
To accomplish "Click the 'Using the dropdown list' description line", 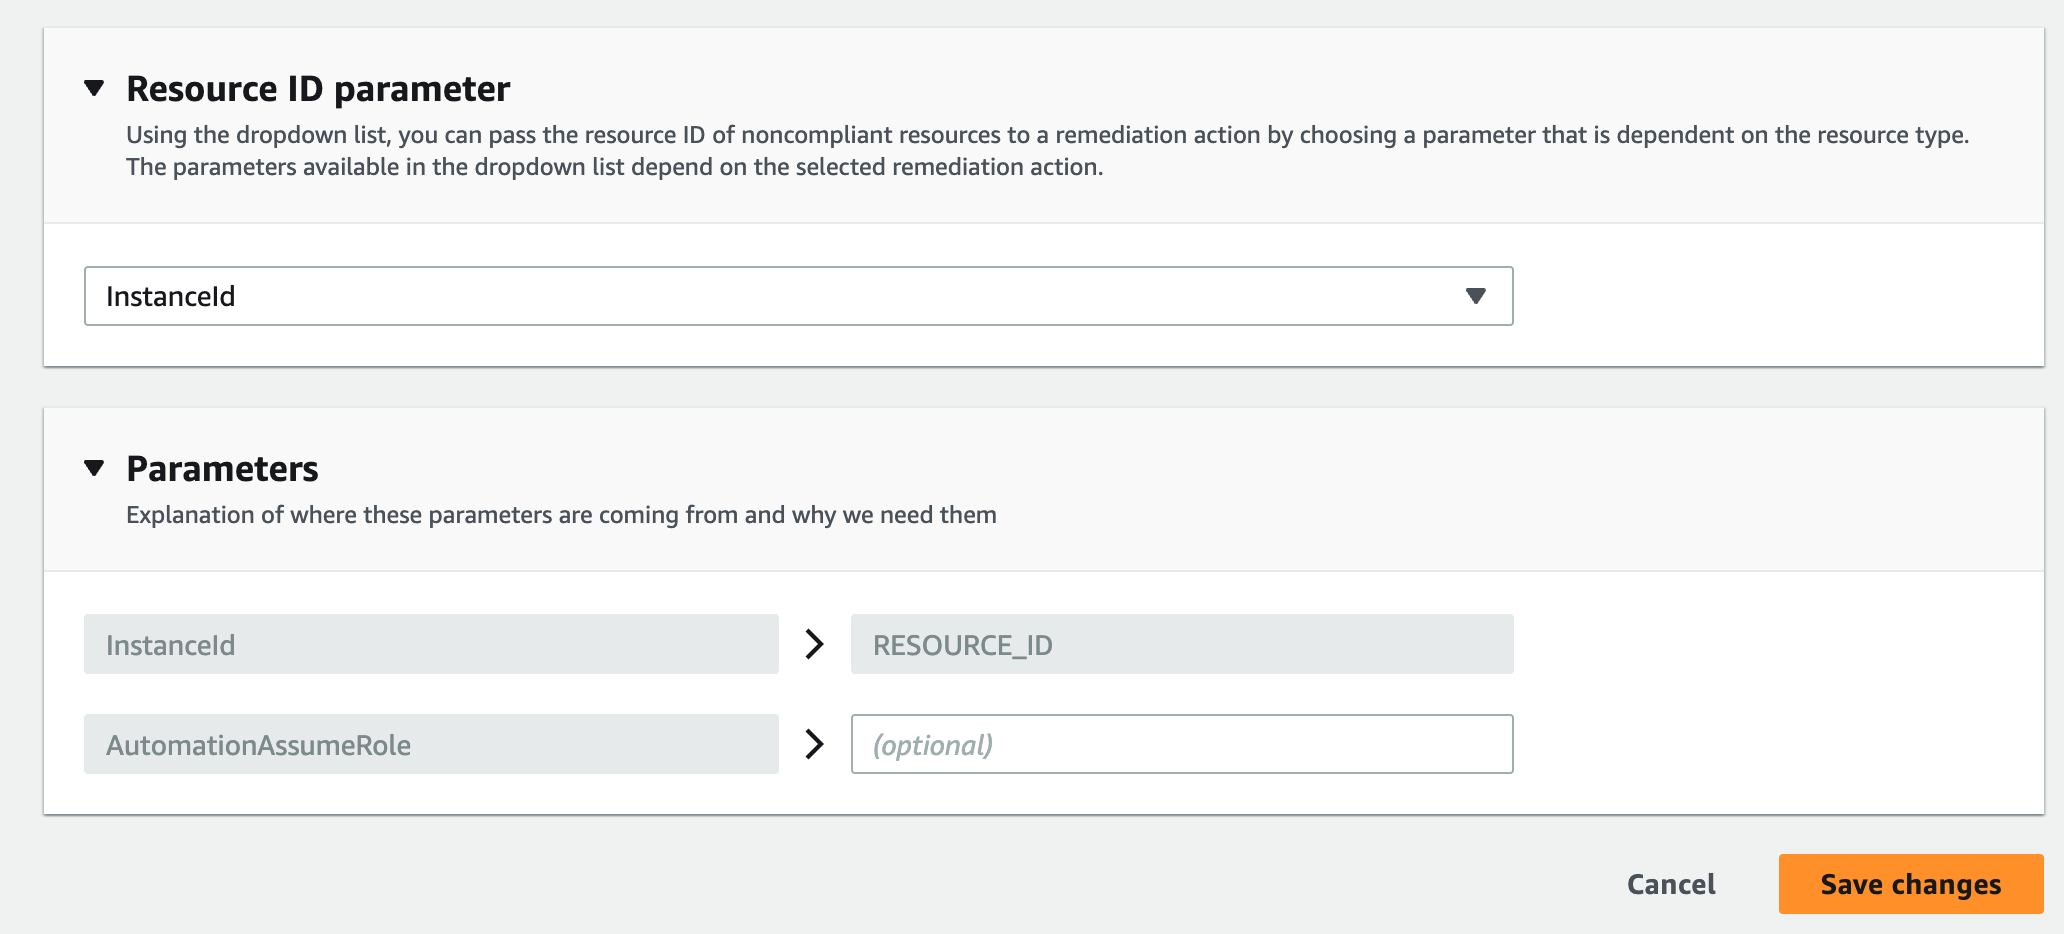I will [1047, 135].
